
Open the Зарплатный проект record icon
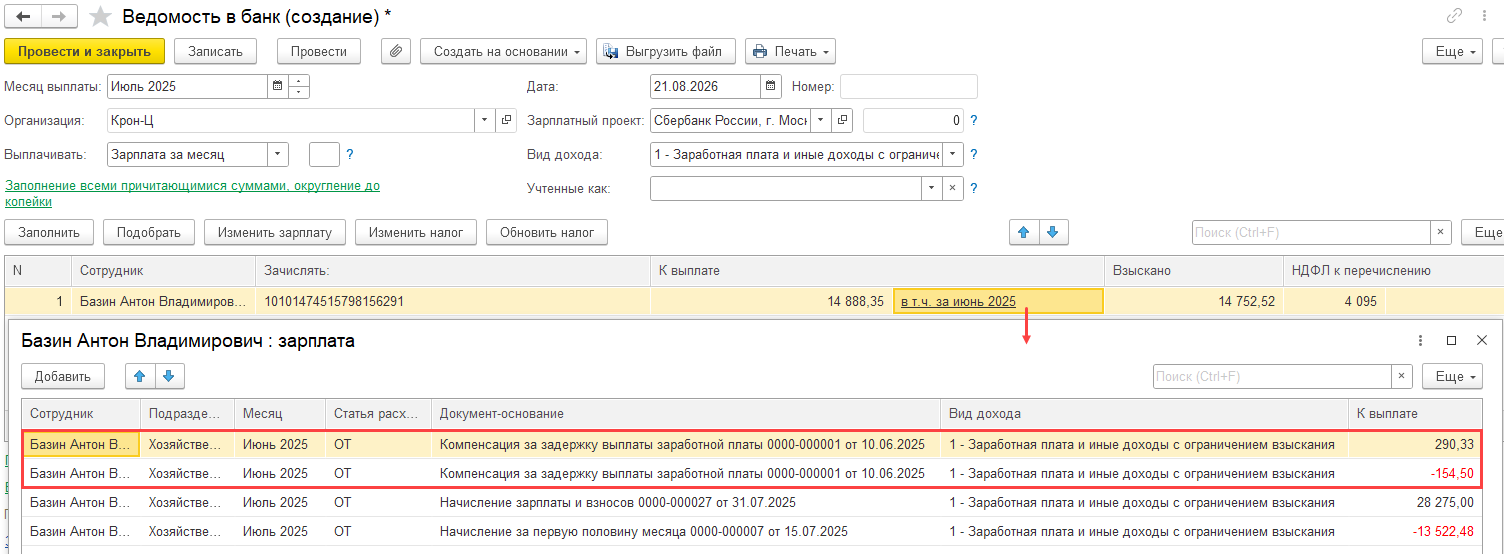click(x=843, y=121)
